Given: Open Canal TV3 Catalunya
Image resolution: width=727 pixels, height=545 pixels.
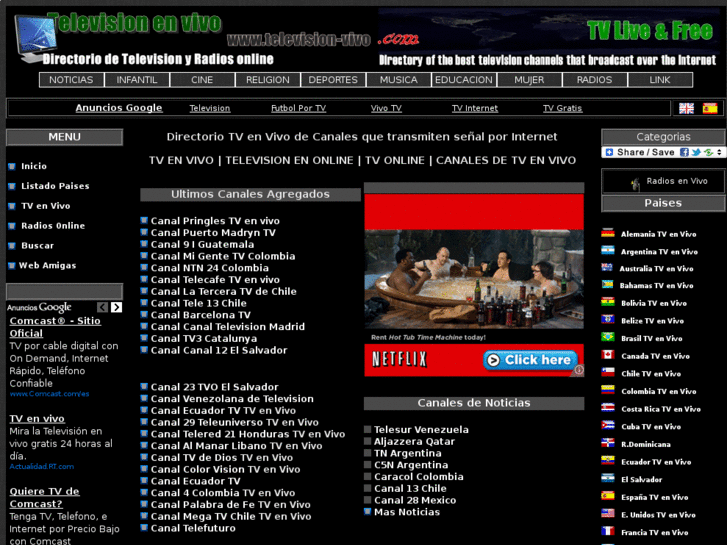Looking at the screenshot, I should [x=204, y=339].
